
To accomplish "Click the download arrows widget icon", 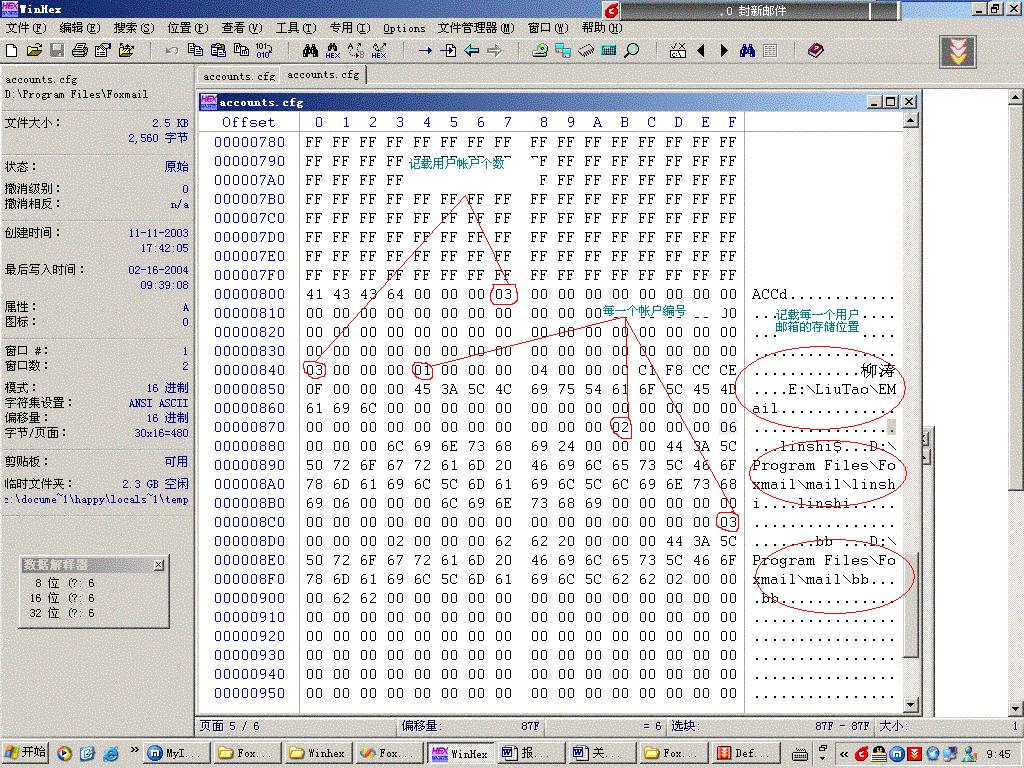I will [957, 52].
